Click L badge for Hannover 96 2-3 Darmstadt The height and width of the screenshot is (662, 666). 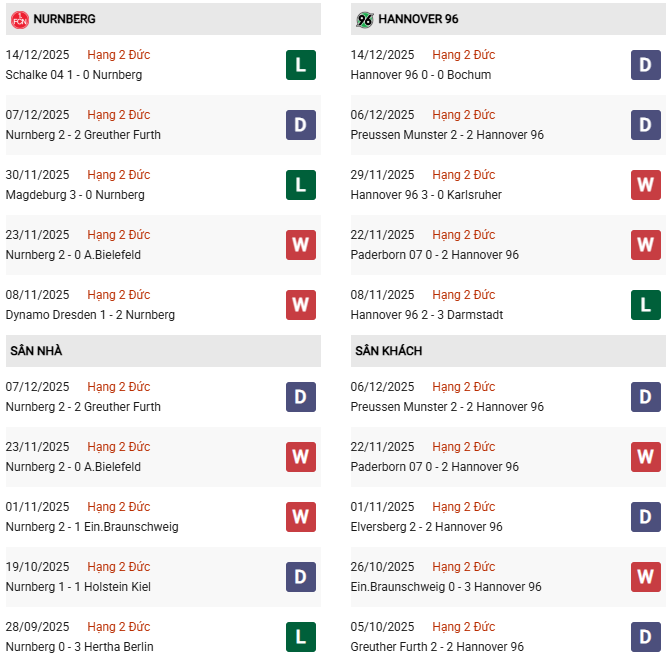pyautogui.click(x=646, y=305)
